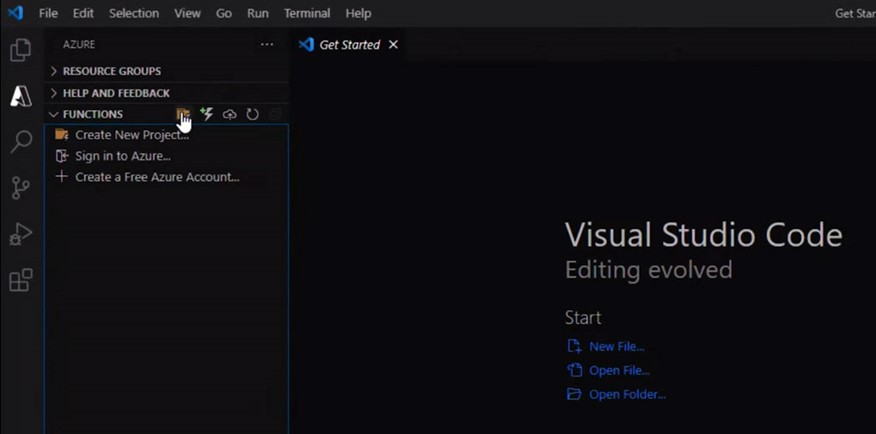Open the Go menu

[224, 13]
